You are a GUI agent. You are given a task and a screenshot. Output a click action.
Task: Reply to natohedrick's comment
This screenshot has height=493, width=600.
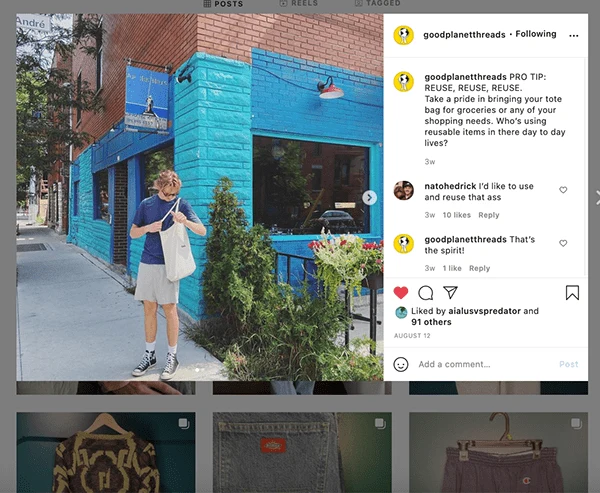[x=489, y=215]
